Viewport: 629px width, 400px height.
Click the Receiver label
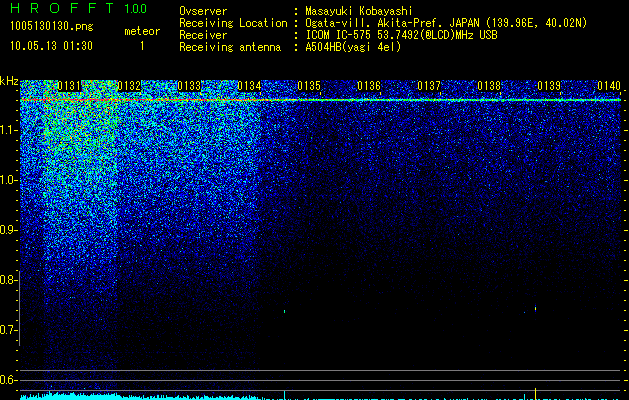coord(203,35)
